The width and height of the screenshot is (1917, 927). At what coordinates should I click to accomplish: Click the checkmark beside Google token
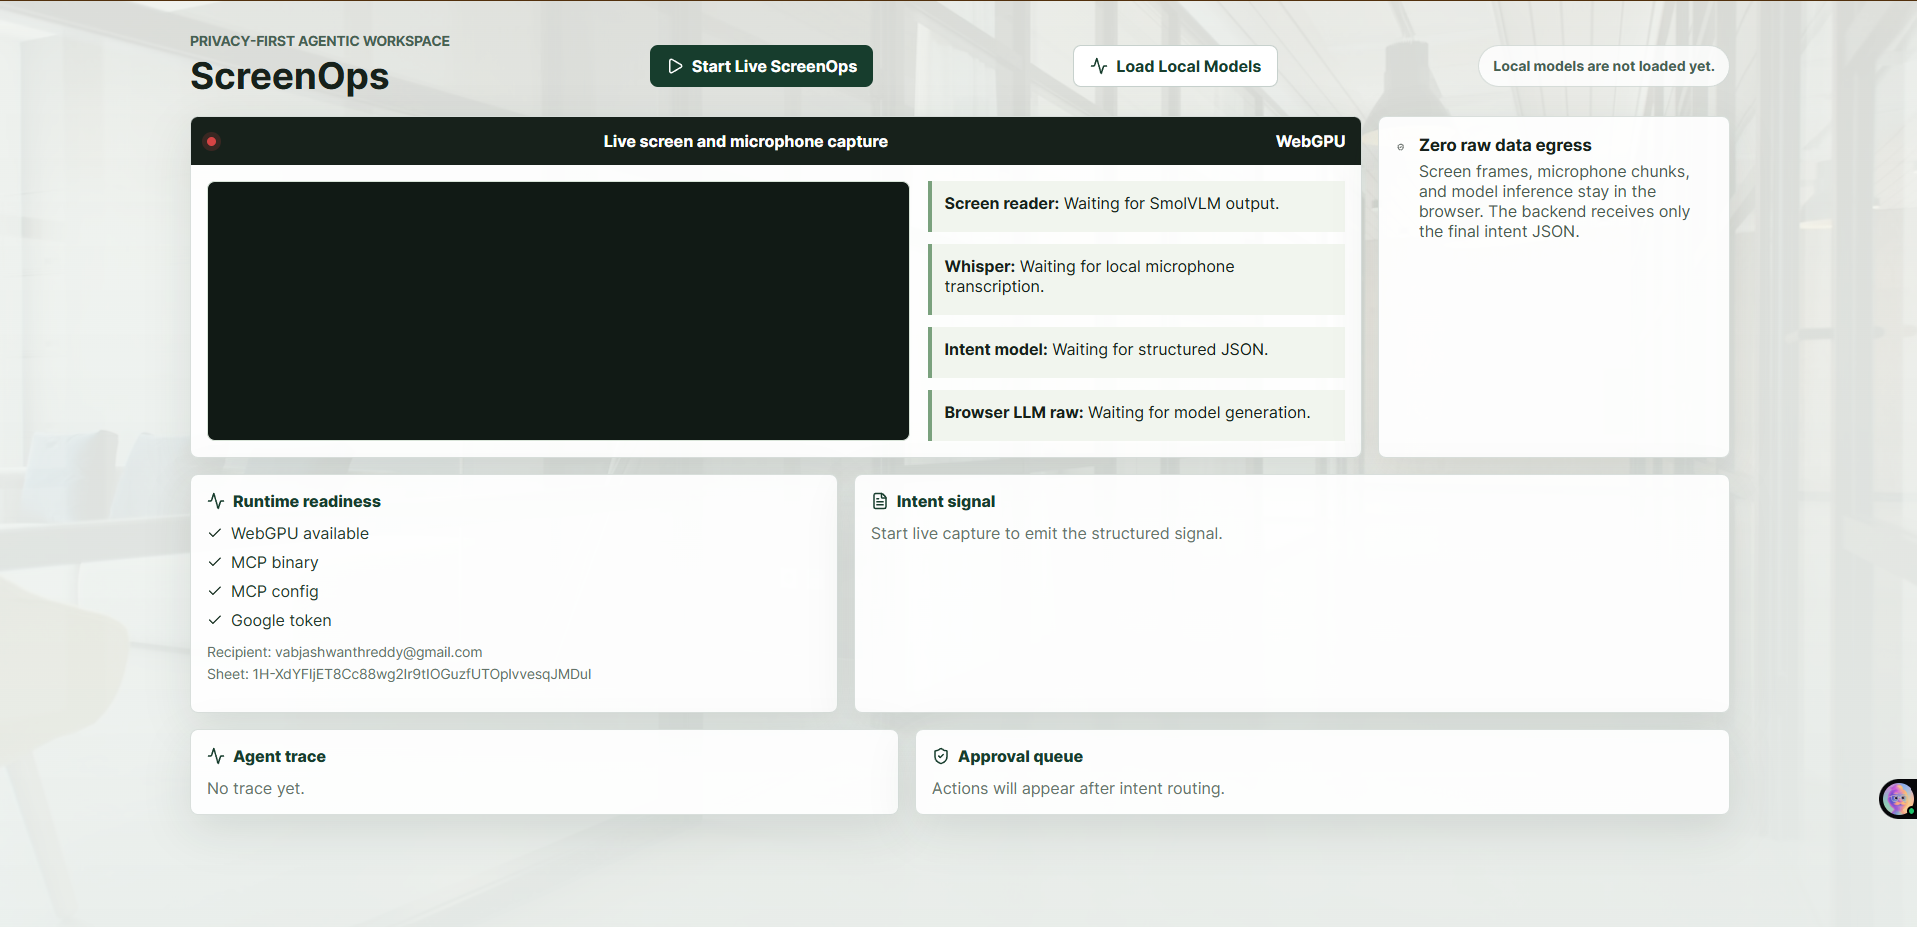tap(215, 620)
